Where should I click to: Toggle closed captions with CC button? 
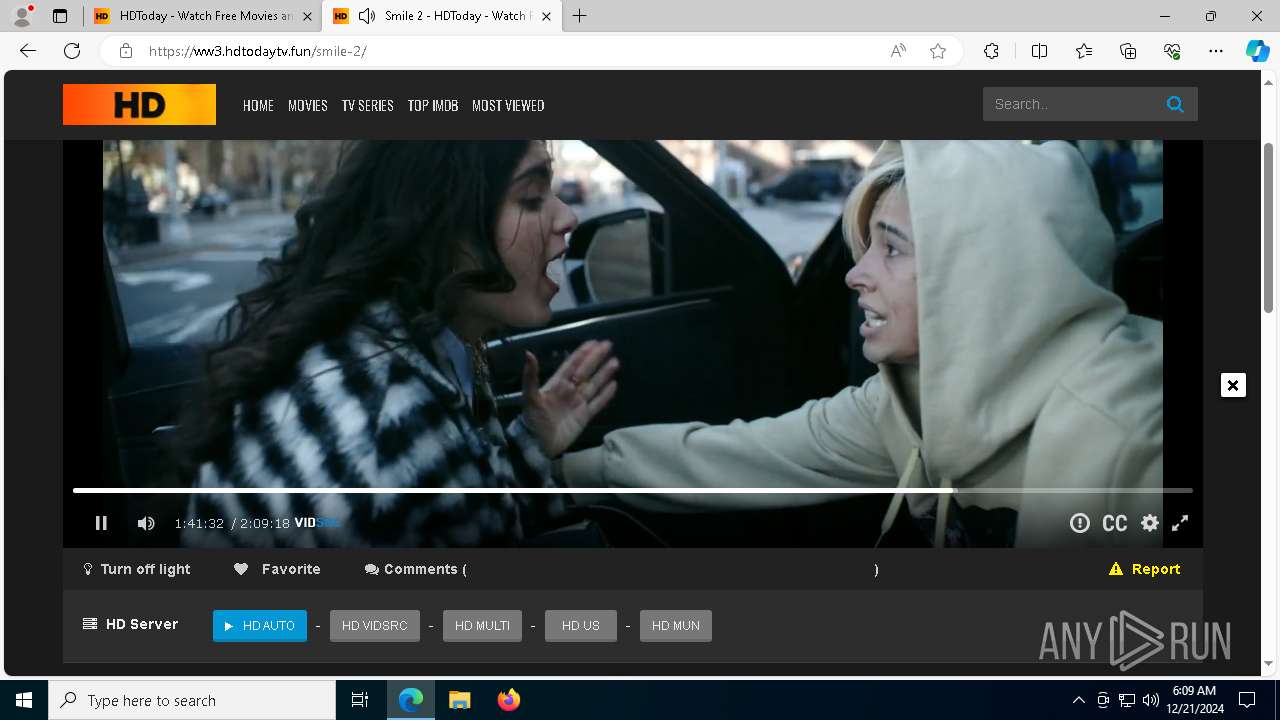tap(1115, 523)
